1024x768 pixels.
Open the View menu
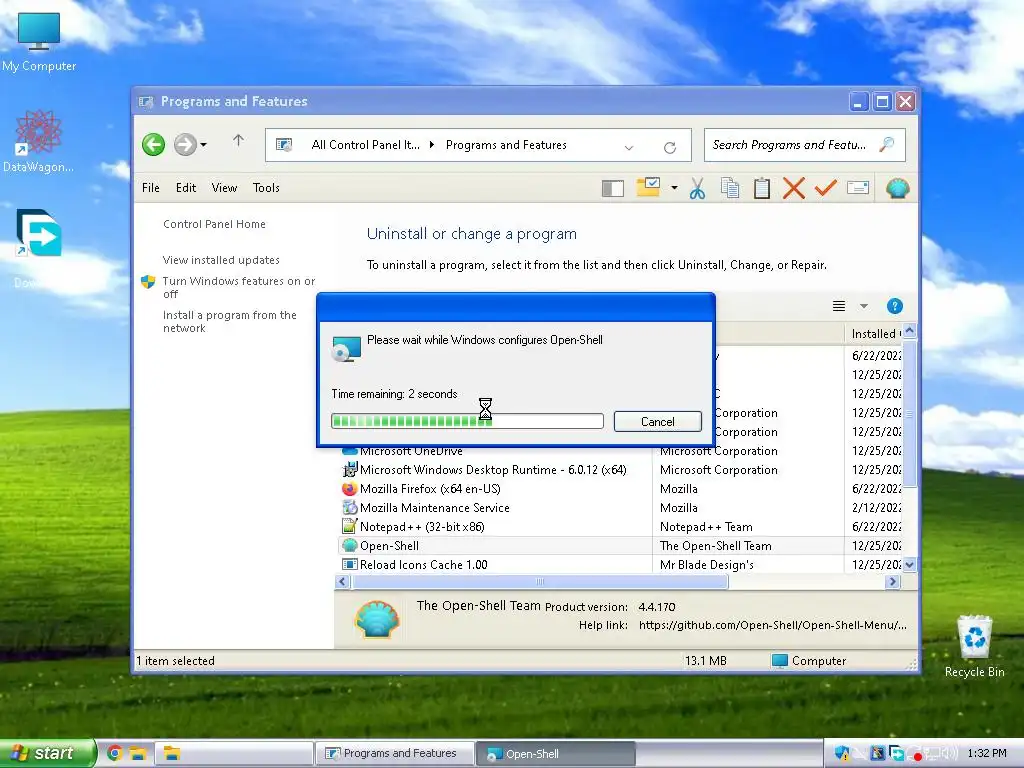coord(224,187)
